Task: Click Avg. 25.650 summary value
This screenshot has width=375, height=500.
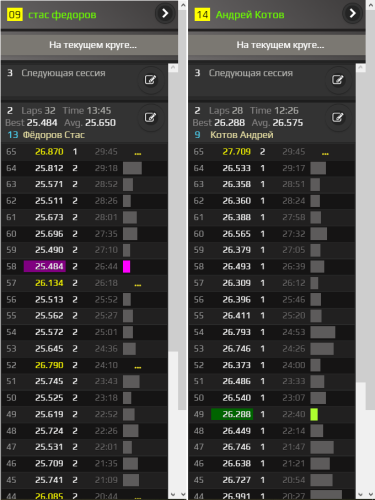Action: click(x=100, y=123)
